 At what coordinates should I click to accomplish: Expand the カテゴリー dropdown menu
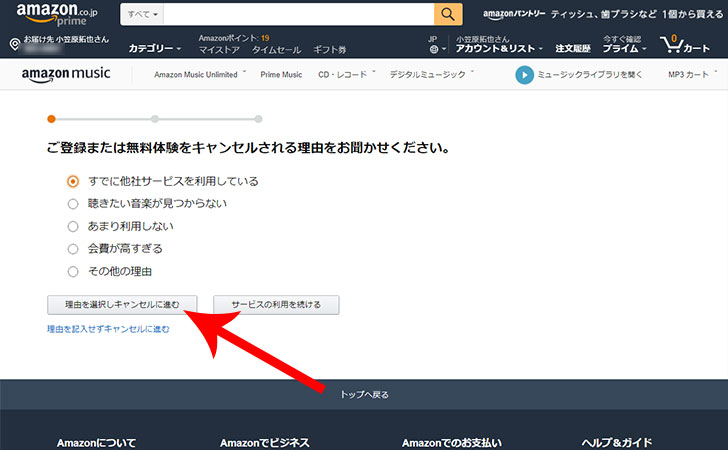[154, 48]
